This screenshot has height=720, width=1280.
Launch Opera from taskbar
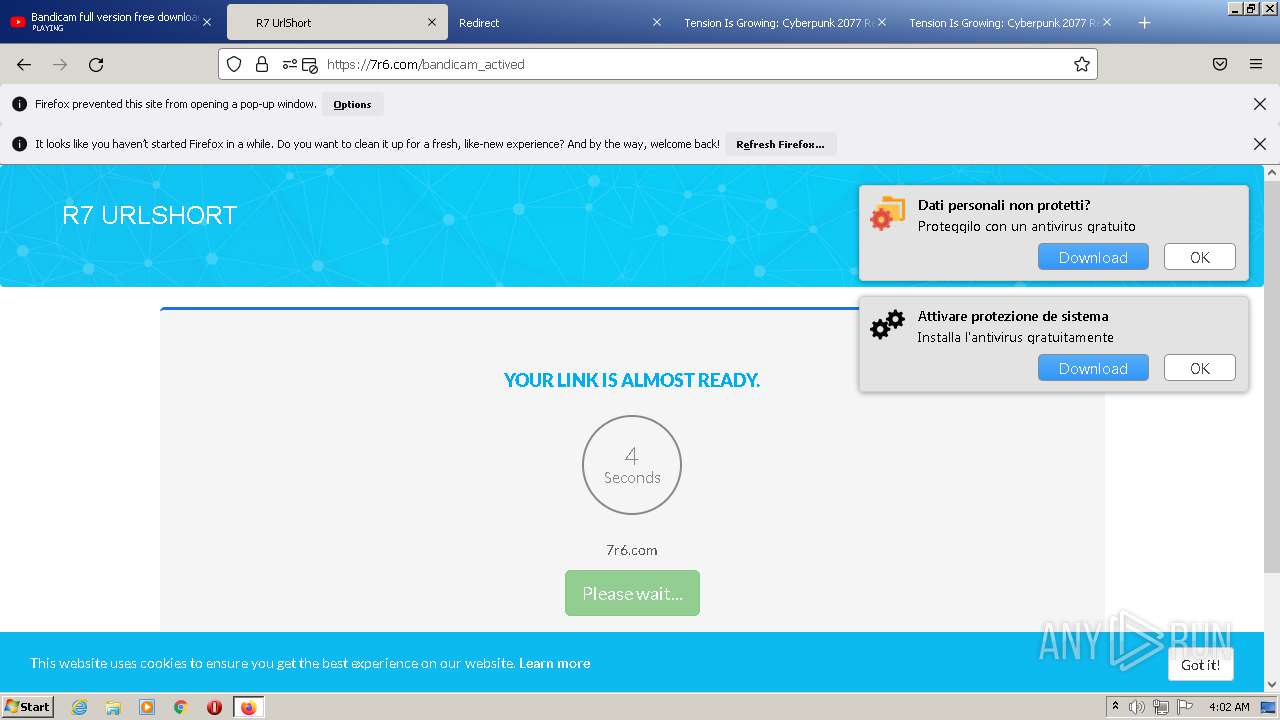click(x=214, y=707)
